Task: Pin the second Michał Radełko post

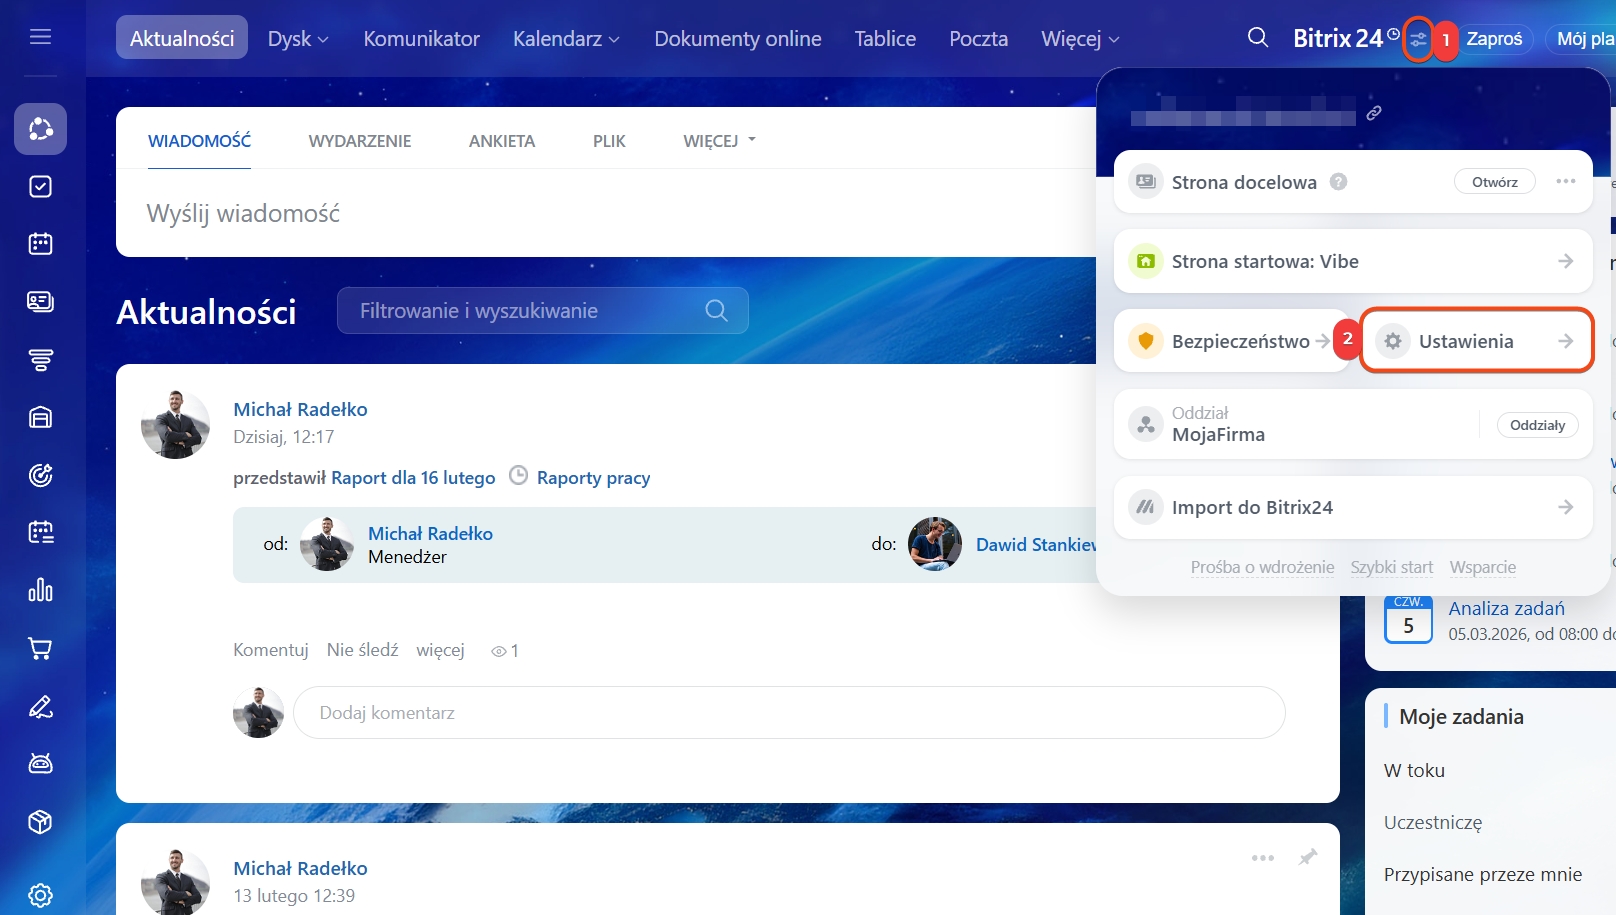Action: click(1307, 857)
